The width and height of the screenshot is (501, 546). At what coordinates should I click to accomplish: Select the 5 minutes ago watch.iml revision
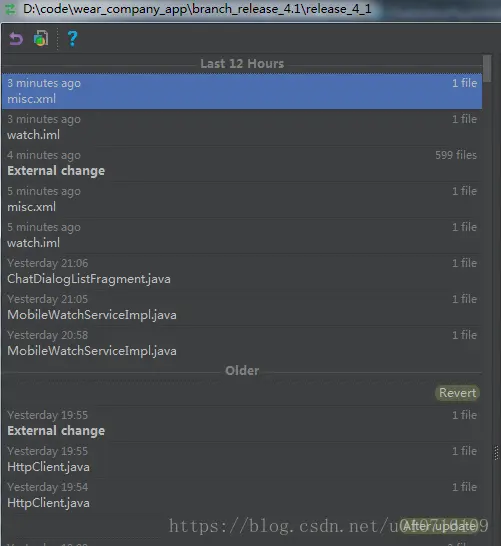point(242,235)
